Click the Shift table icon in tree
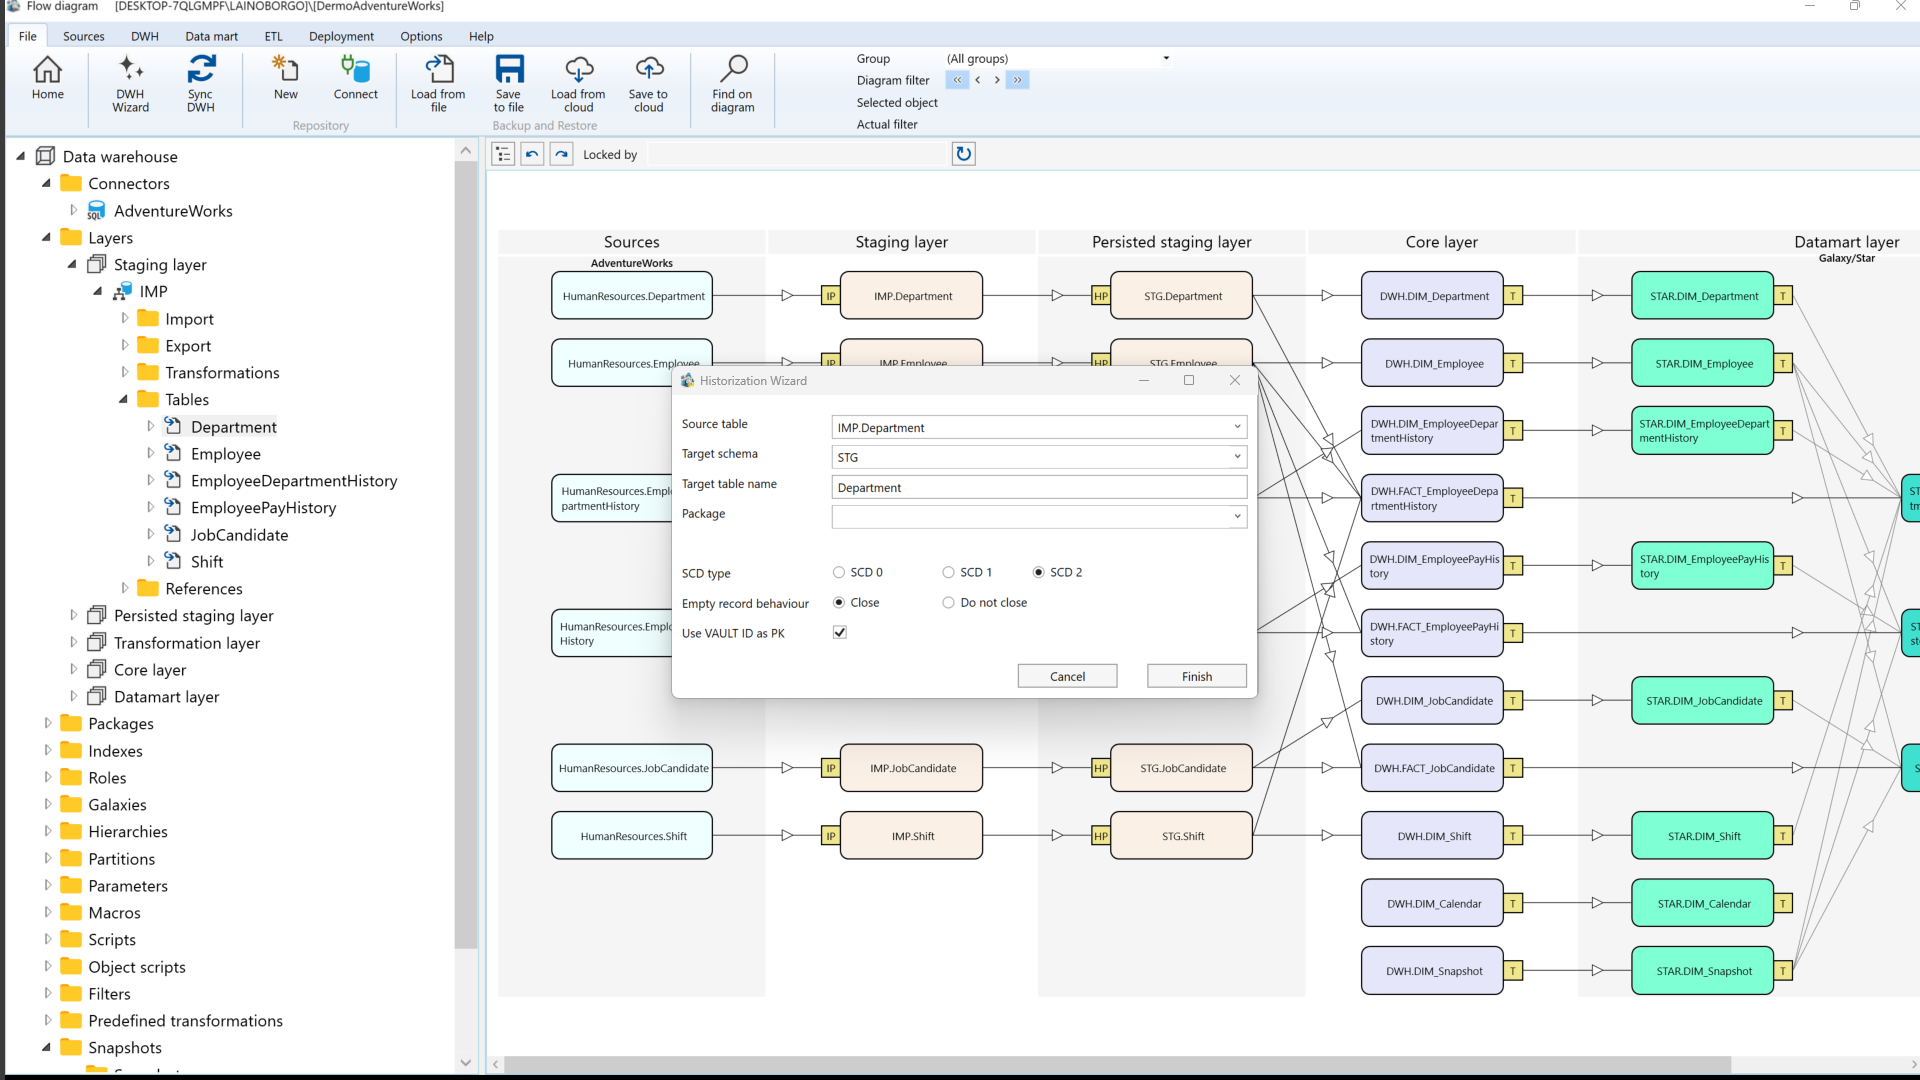Image resolution: width=1920 pixels, height=1080 pixels. click(173, 561)
